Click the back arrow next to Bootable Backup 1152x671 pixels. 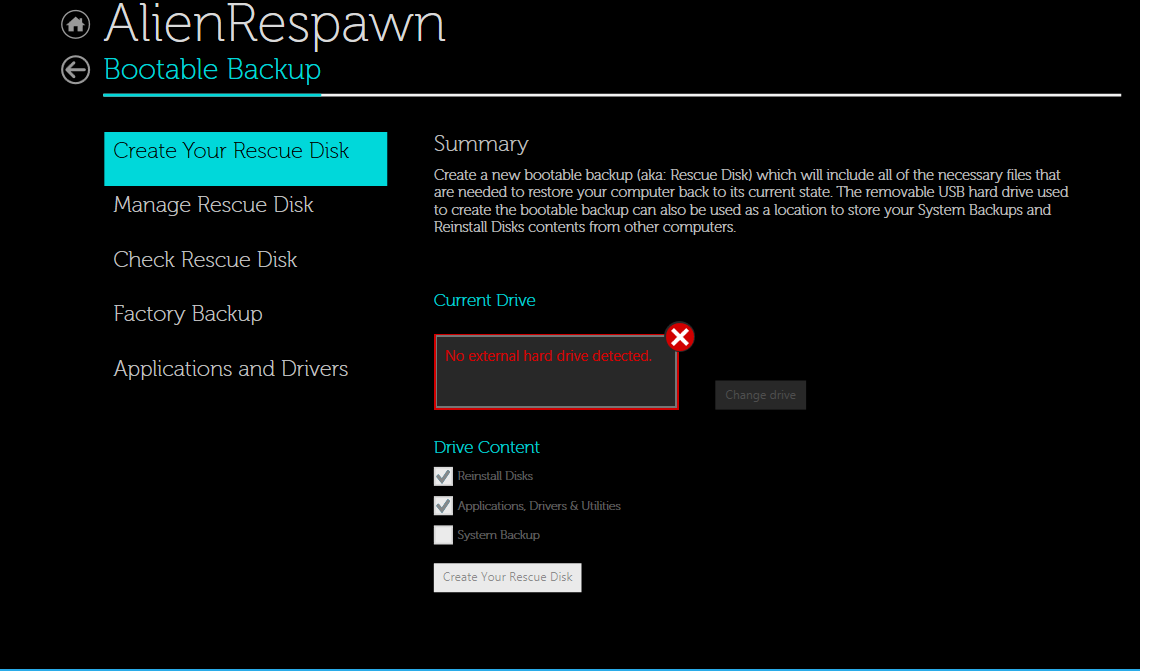(75, 70)
